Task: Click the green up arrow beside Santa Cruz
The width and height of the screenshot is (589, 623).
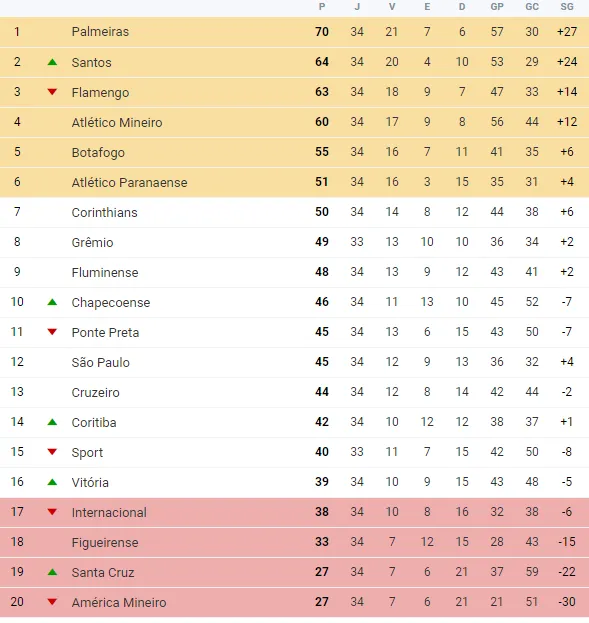Action: tap(52, 572)
